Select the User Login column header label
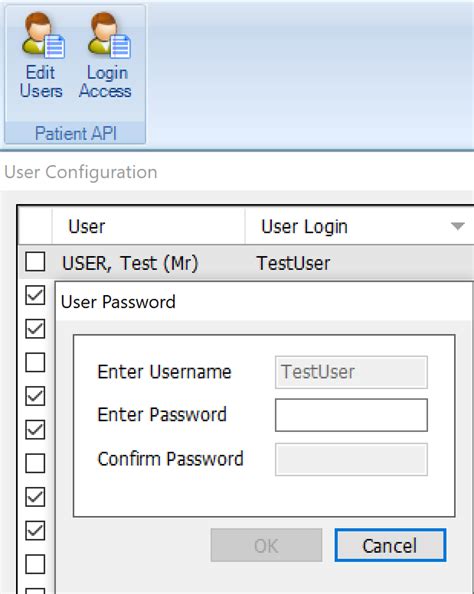The image size is (474, 594). (304, 227)
